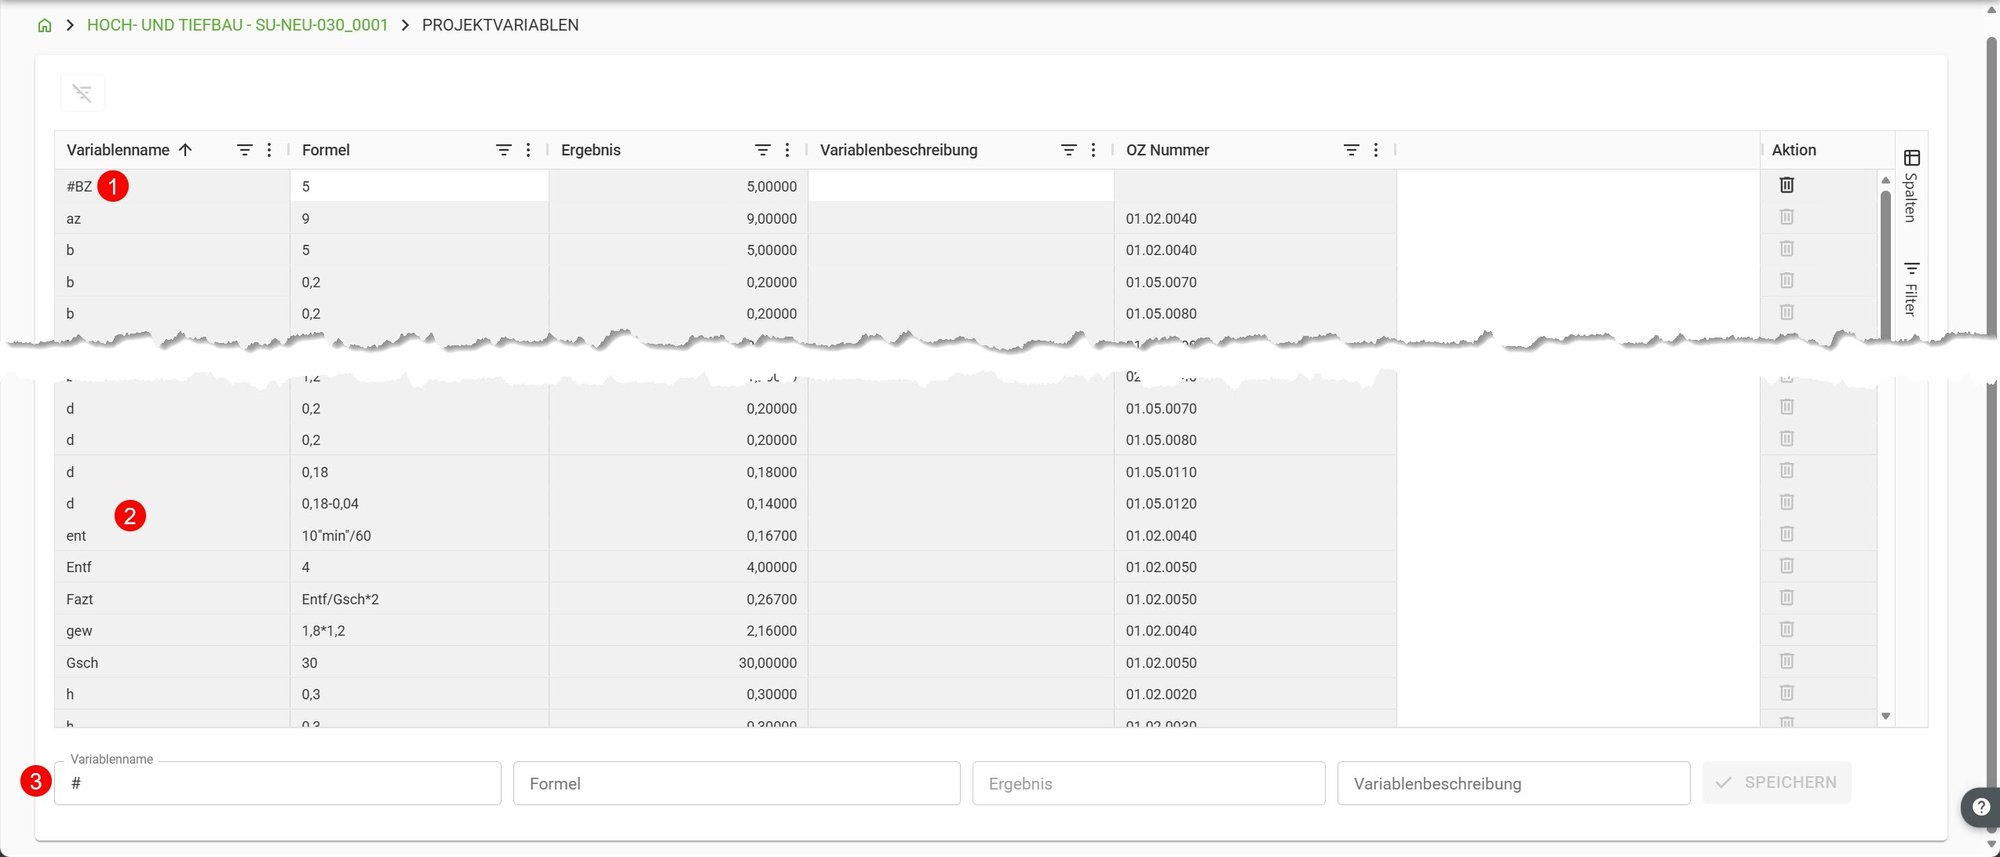The width and height of the screenshot is (2000, 857).
Task: Focus the Formel input field below the table
Action: coord(737,783)
